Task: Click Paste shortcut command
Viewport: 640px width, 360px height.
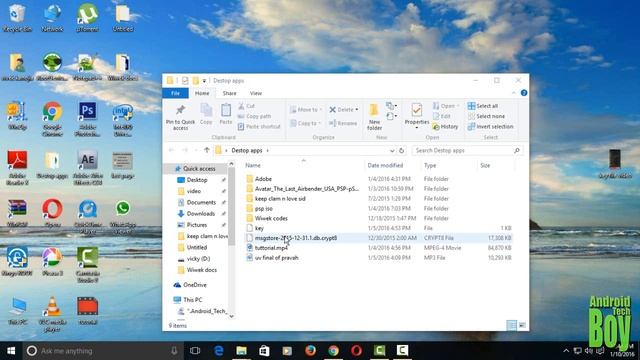Action: [259, 127]
